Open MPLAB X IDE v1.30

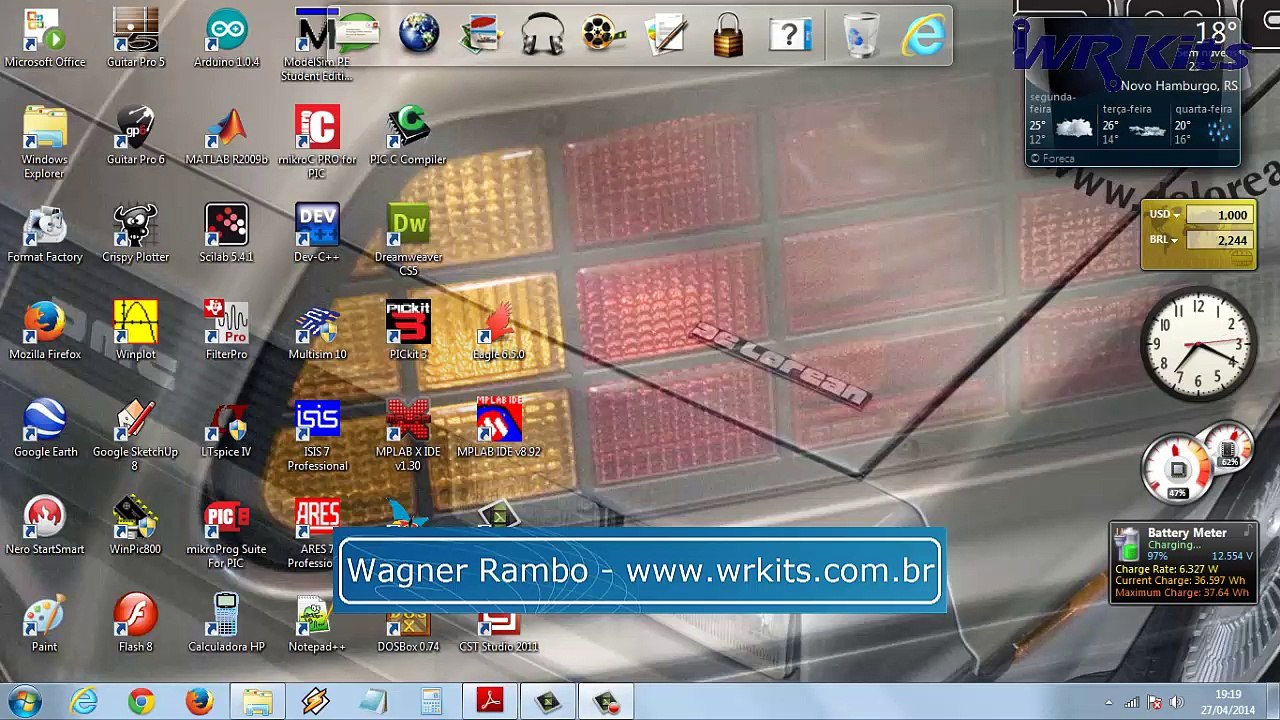pyautogui.click(x=408, y=434)
